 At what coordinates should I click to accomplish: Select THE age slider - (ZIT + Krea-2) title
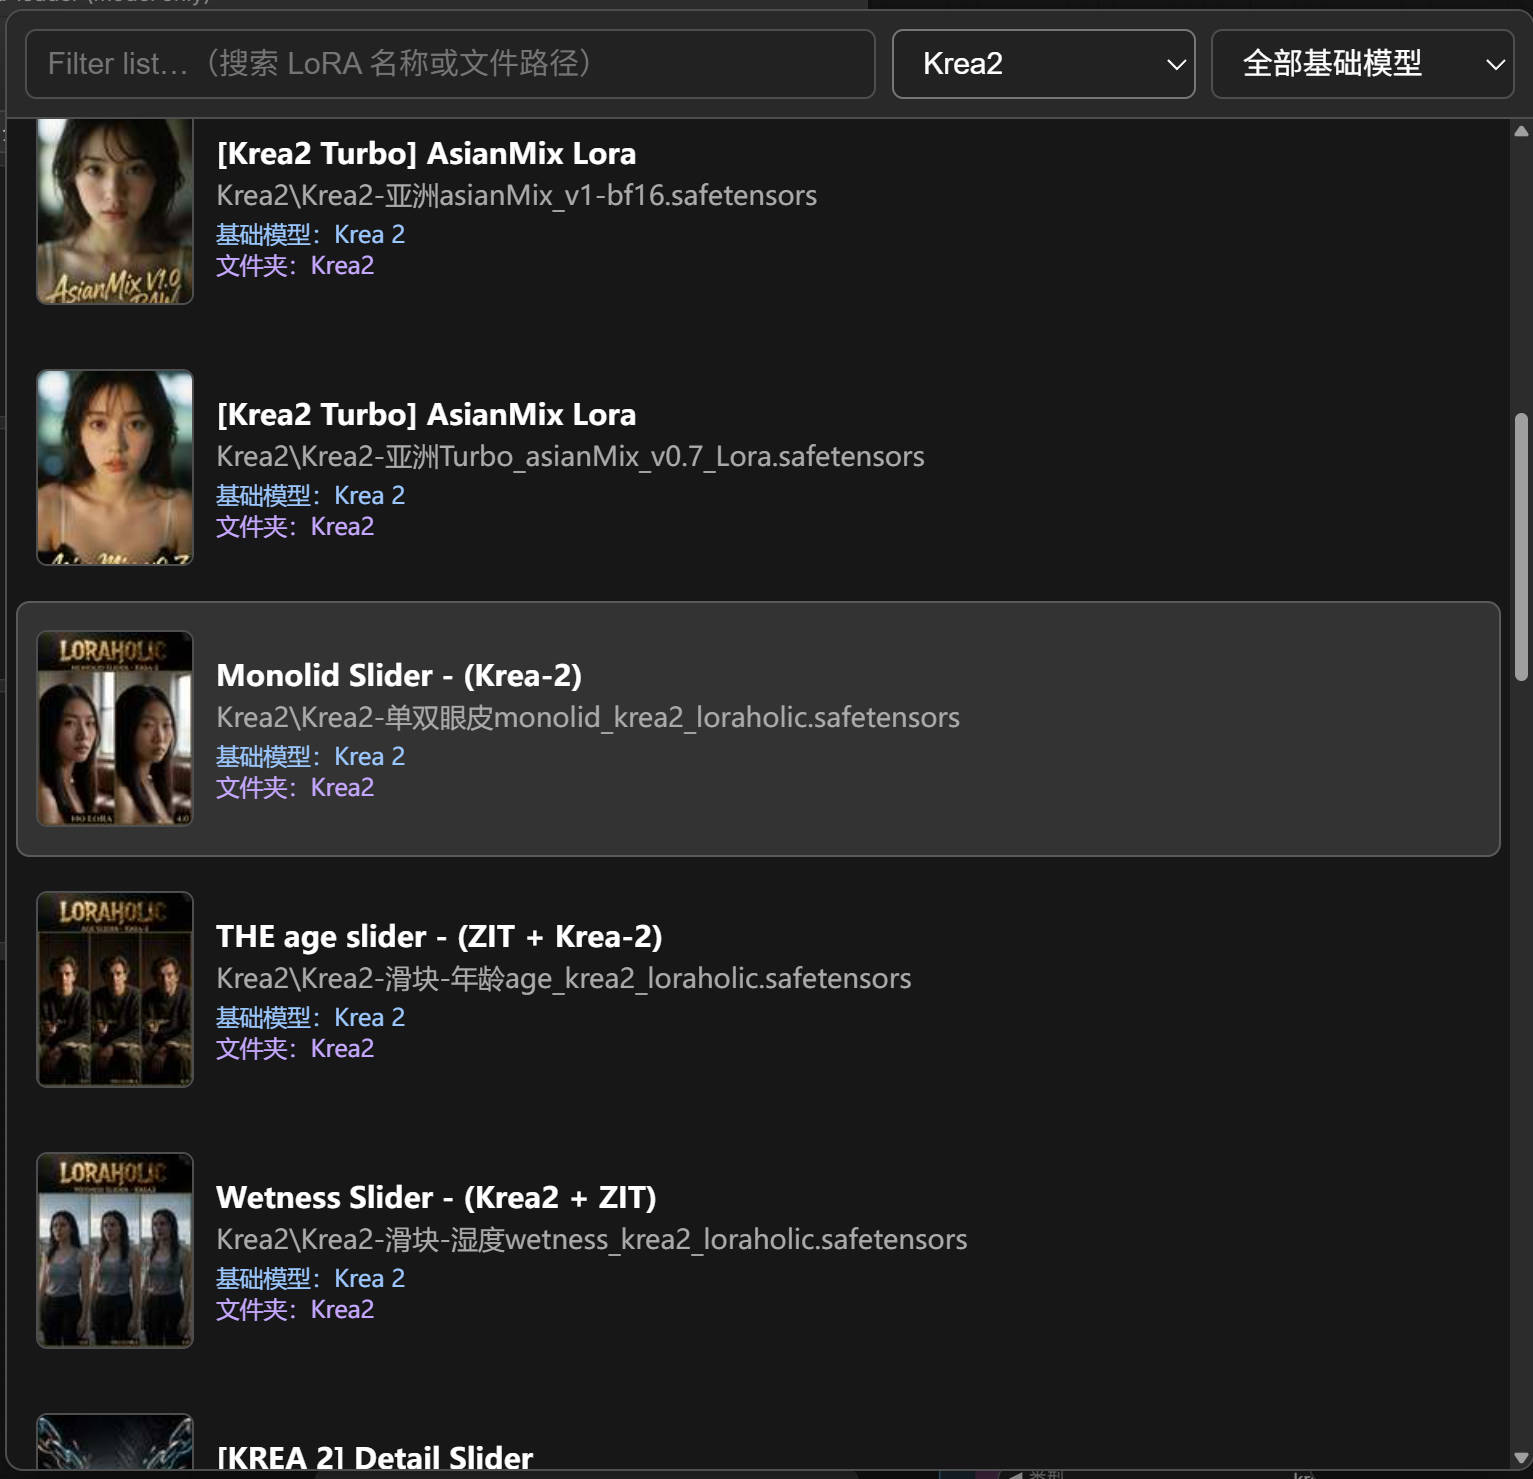(439, 936)
